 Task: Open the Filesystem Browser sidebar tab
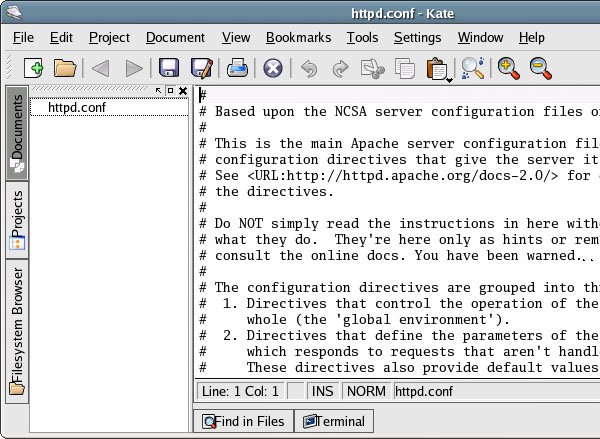pos(18,330)
